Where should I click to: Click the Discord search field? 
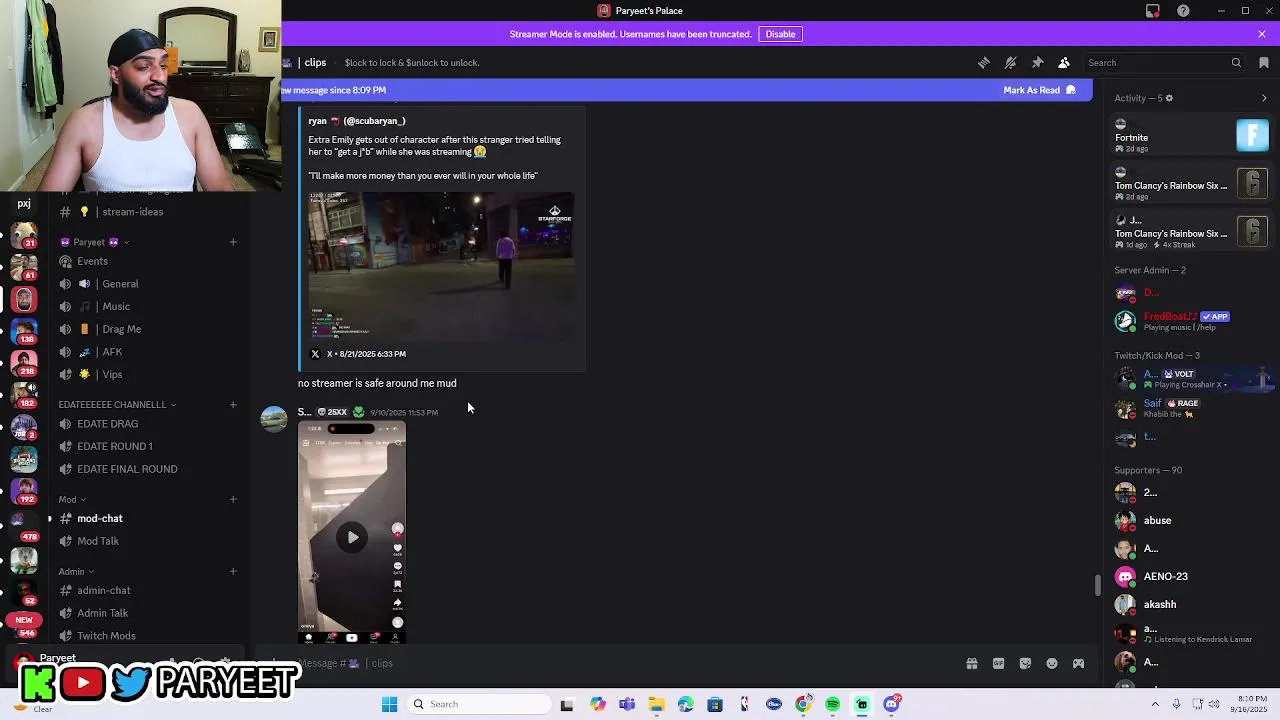[1165, 62]
